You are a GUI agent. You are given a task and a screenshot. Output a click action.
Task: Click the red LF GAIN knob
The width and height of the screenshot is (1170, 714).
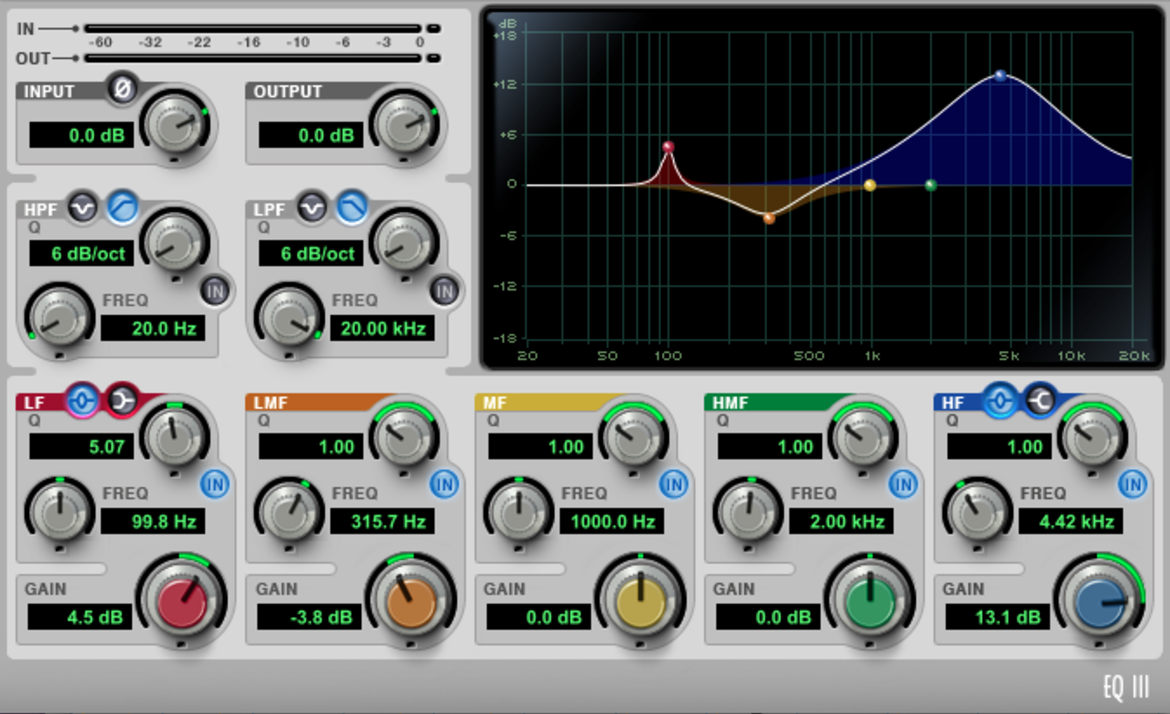[181, 601]
